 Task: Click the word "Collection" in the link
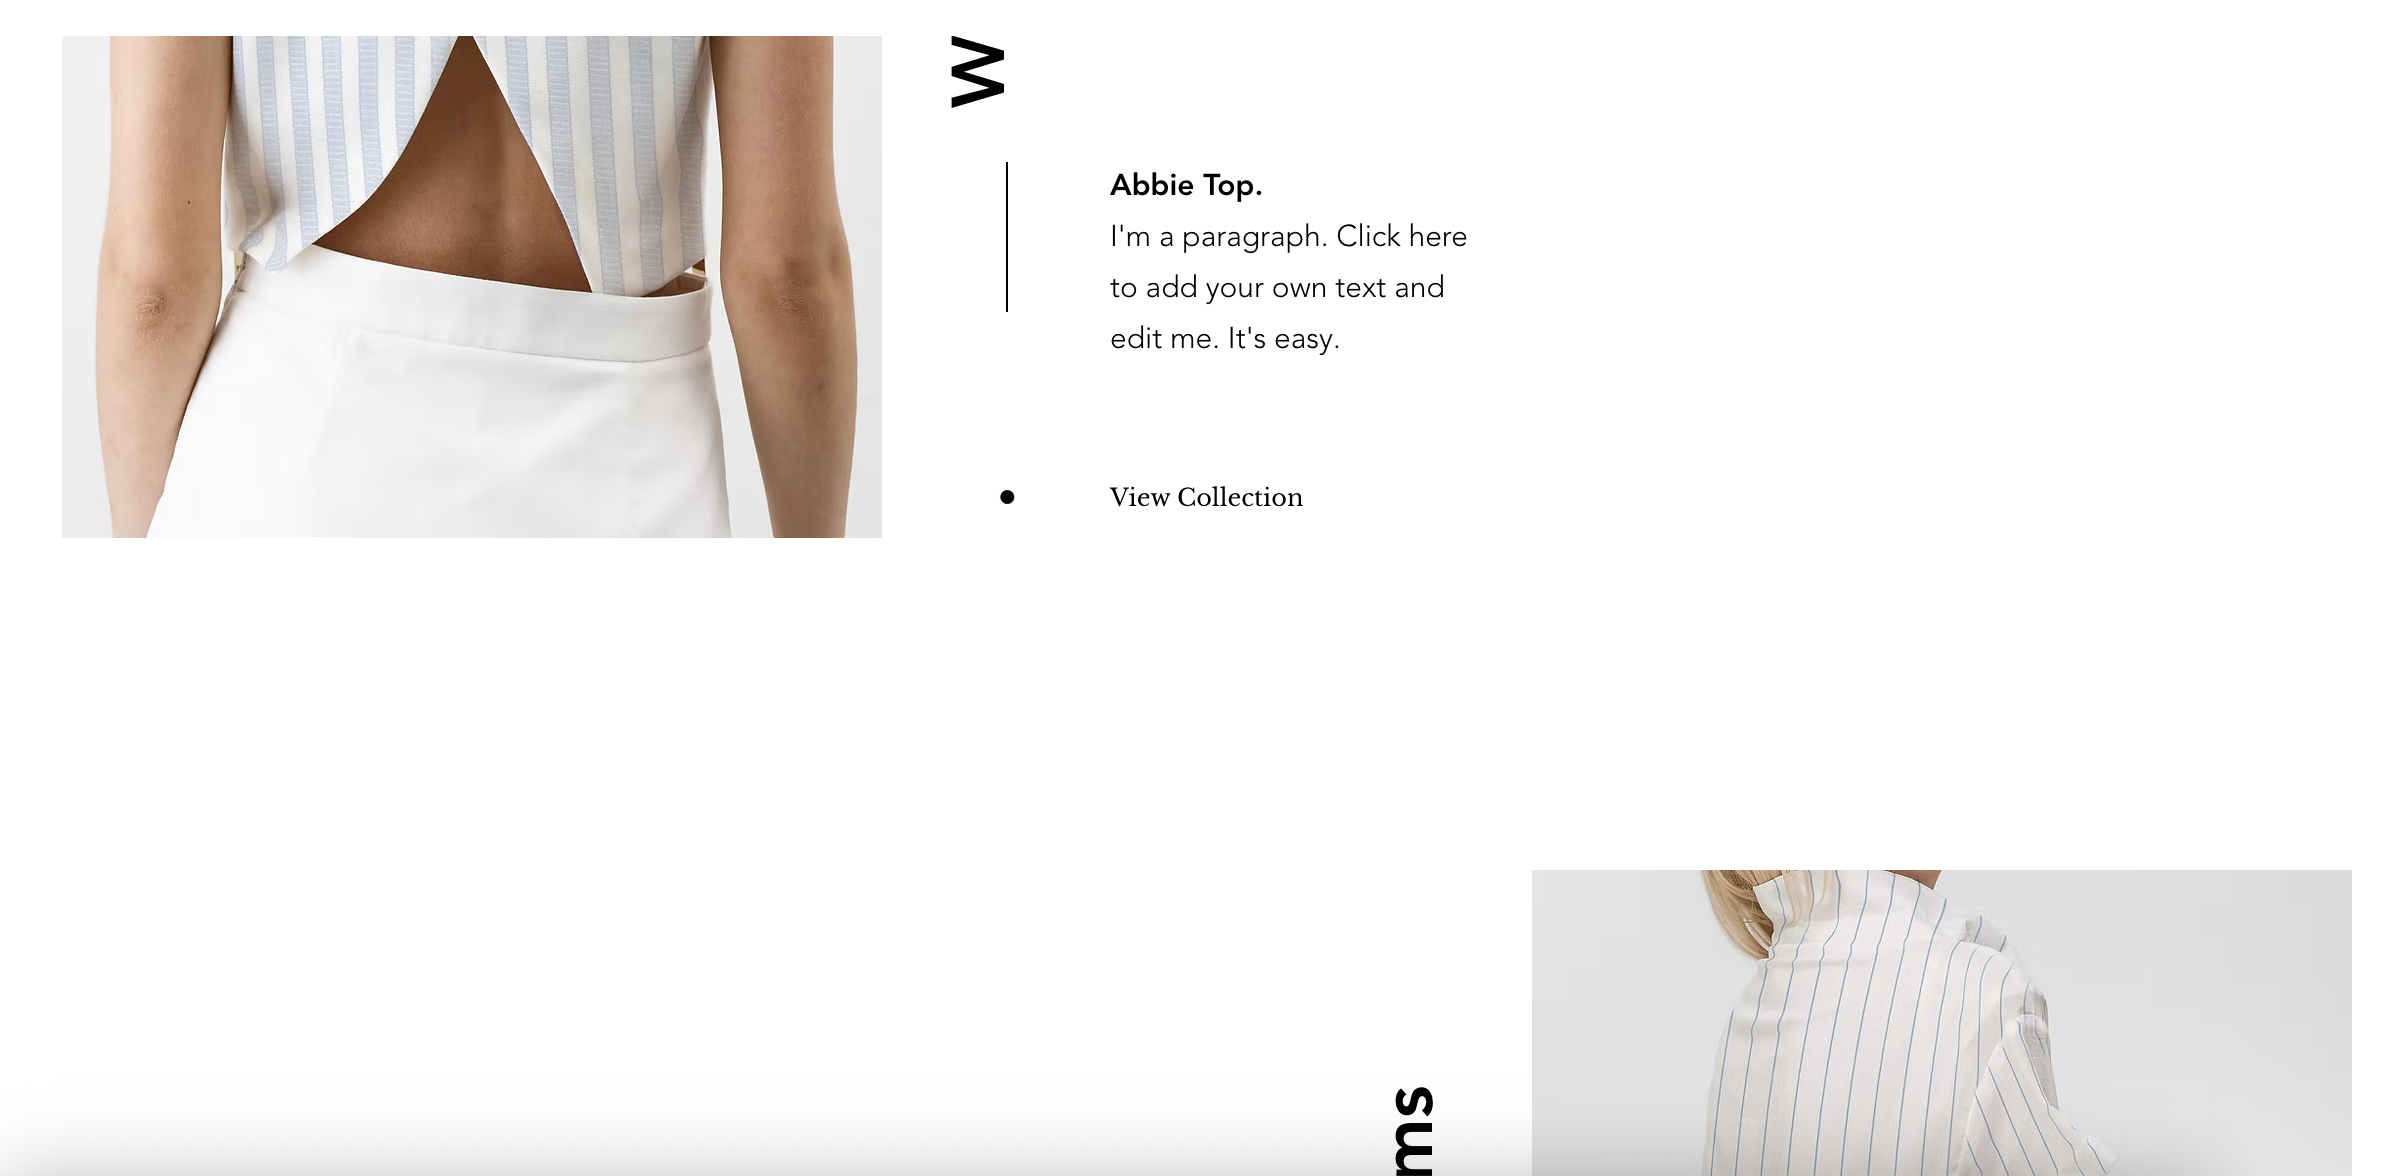[x=1240, y=497]
